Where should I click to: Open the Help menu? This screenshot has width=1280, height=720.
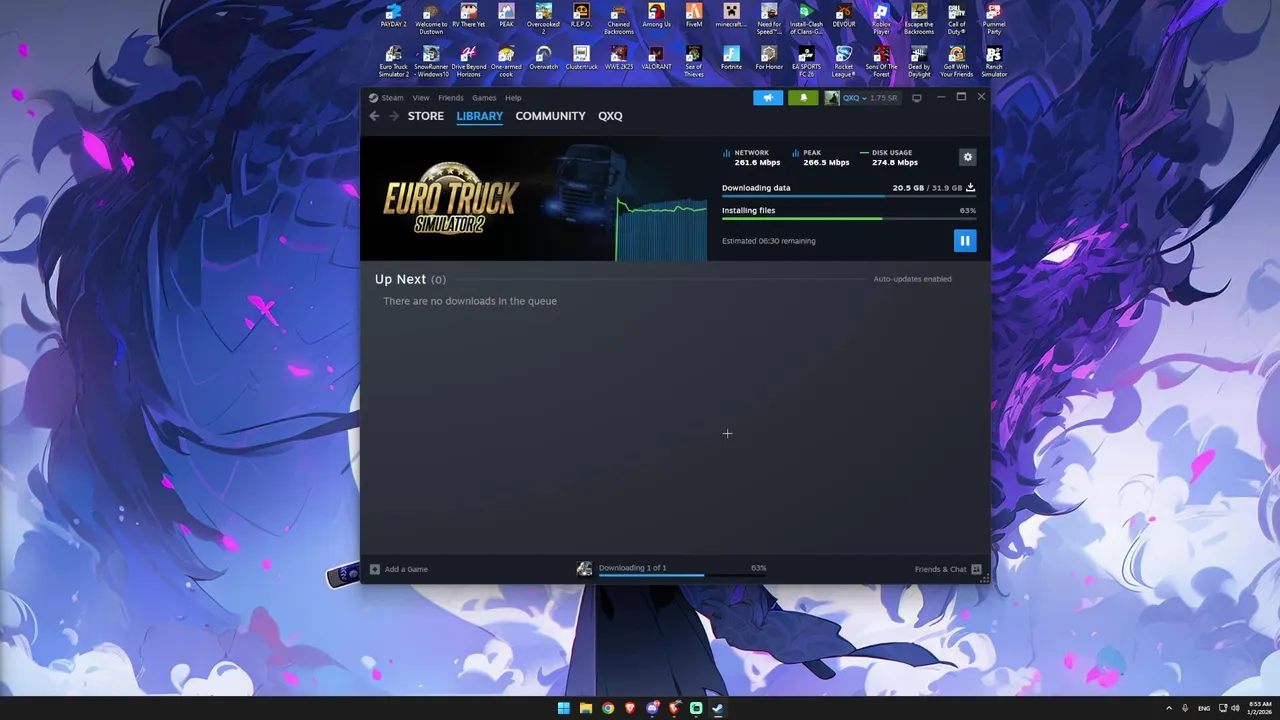click(513, 98)
